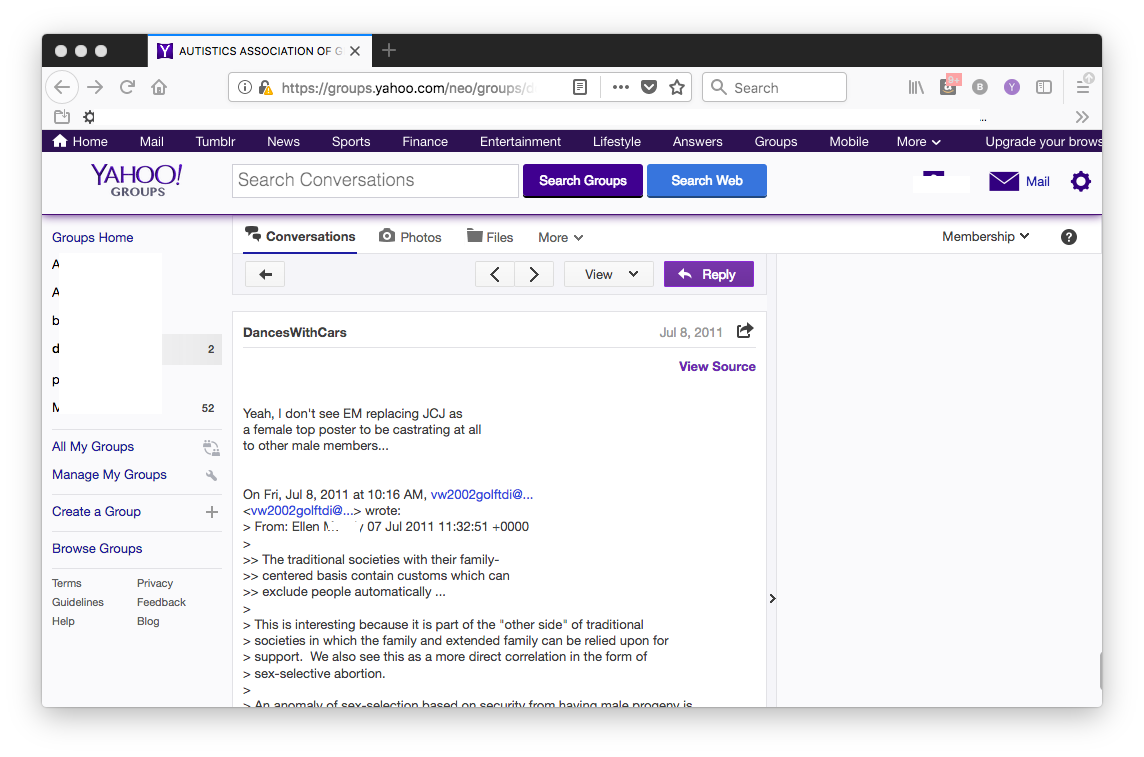Open Yahoo Groups settings gear
1144x757 pixels.
(1081, 181)
